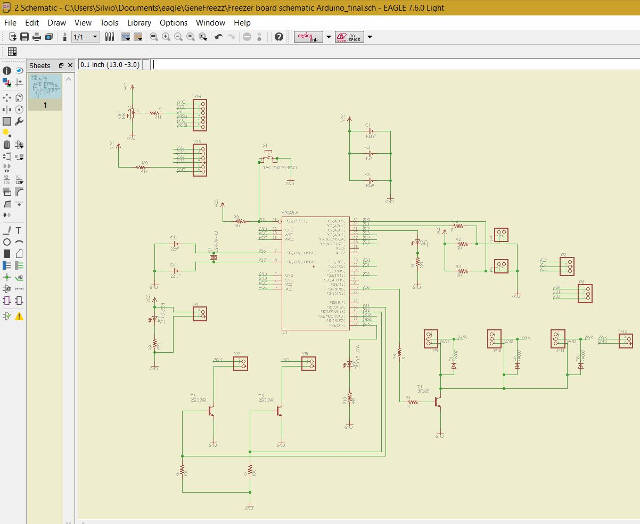The height and width of the screenshot is (524, 640).
Task: Open the Edit menu
Action: click(32, 23)
